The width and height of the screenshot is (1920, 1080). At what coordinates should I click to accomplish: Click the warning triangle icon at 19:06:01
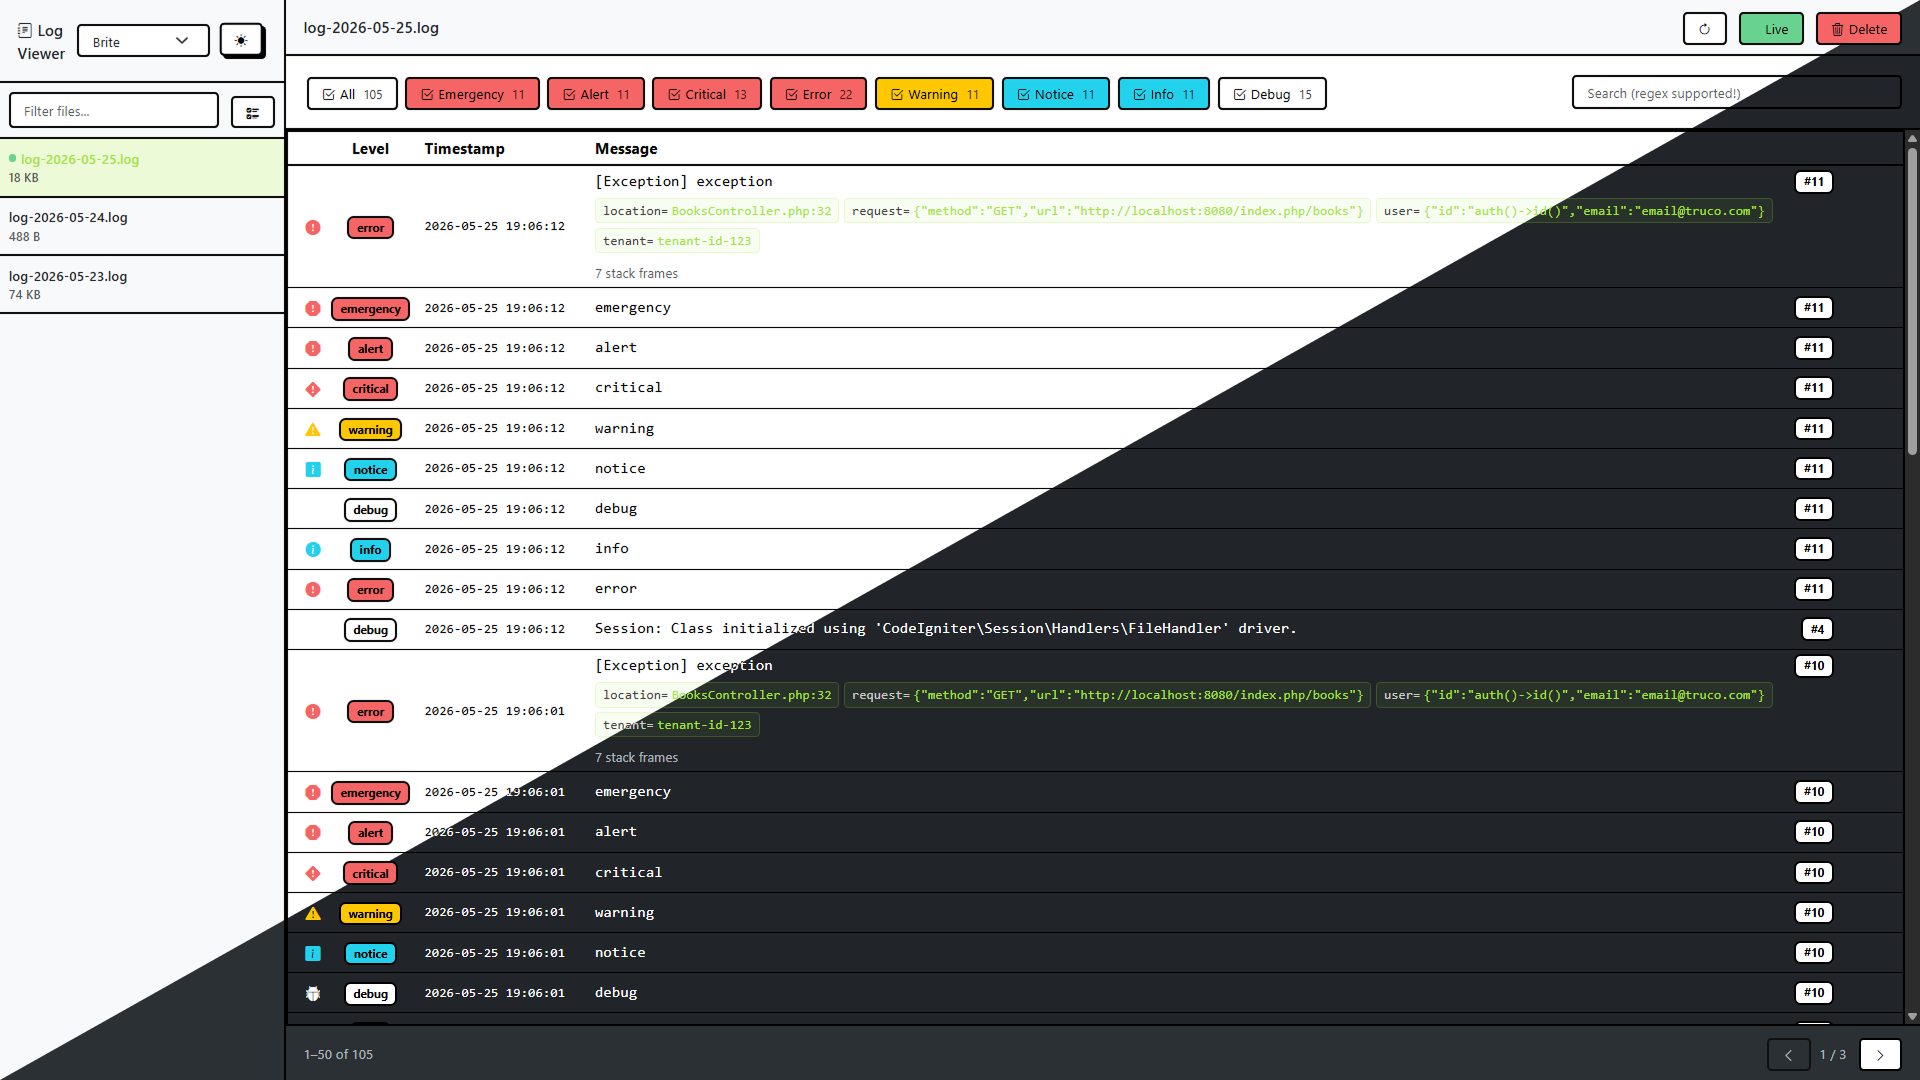pyautogui.click(x=313, y=914)
